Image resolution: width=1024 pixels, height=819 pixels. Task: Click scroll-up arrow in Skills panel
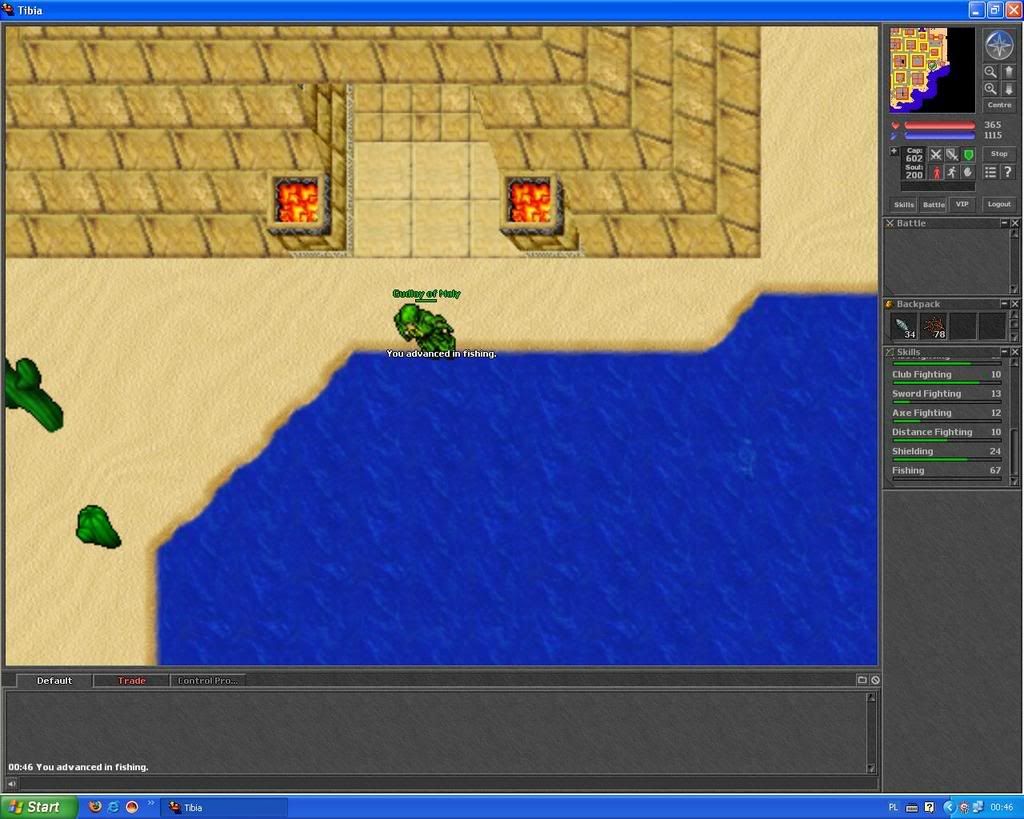tap(1014, 363)
